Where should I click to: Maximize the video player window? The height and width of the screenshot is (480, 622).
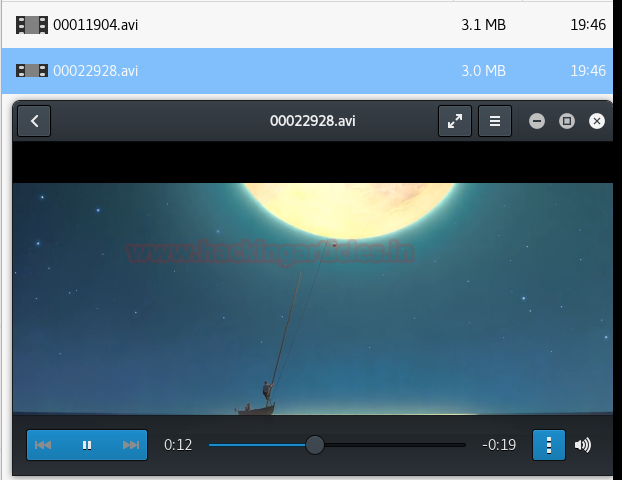pos(567,121)
